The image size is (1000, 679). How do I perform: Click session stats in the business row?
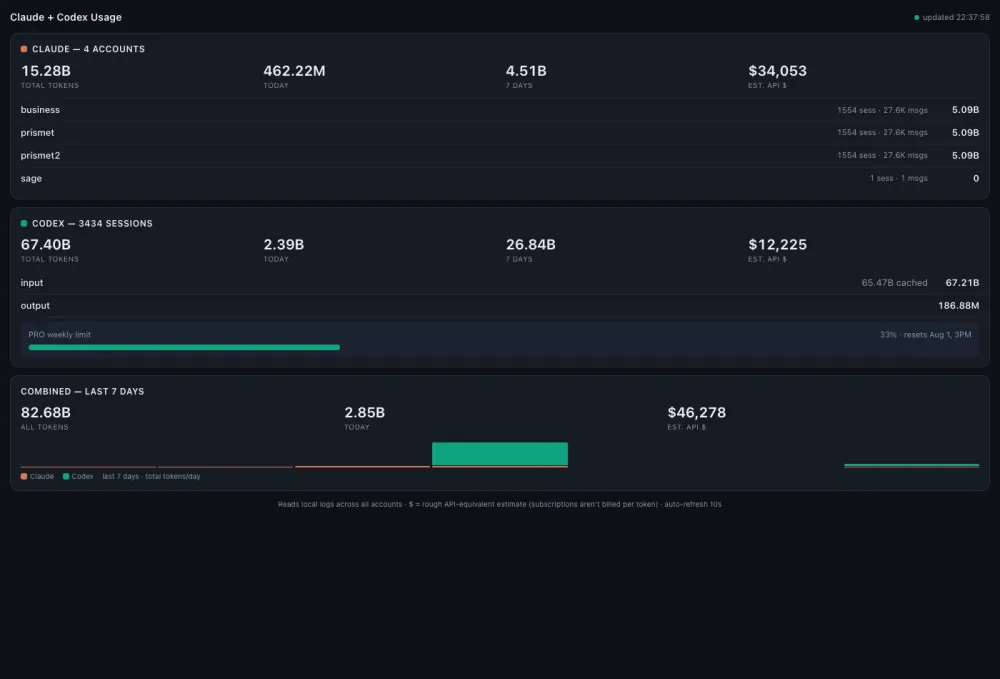[882, 110]
